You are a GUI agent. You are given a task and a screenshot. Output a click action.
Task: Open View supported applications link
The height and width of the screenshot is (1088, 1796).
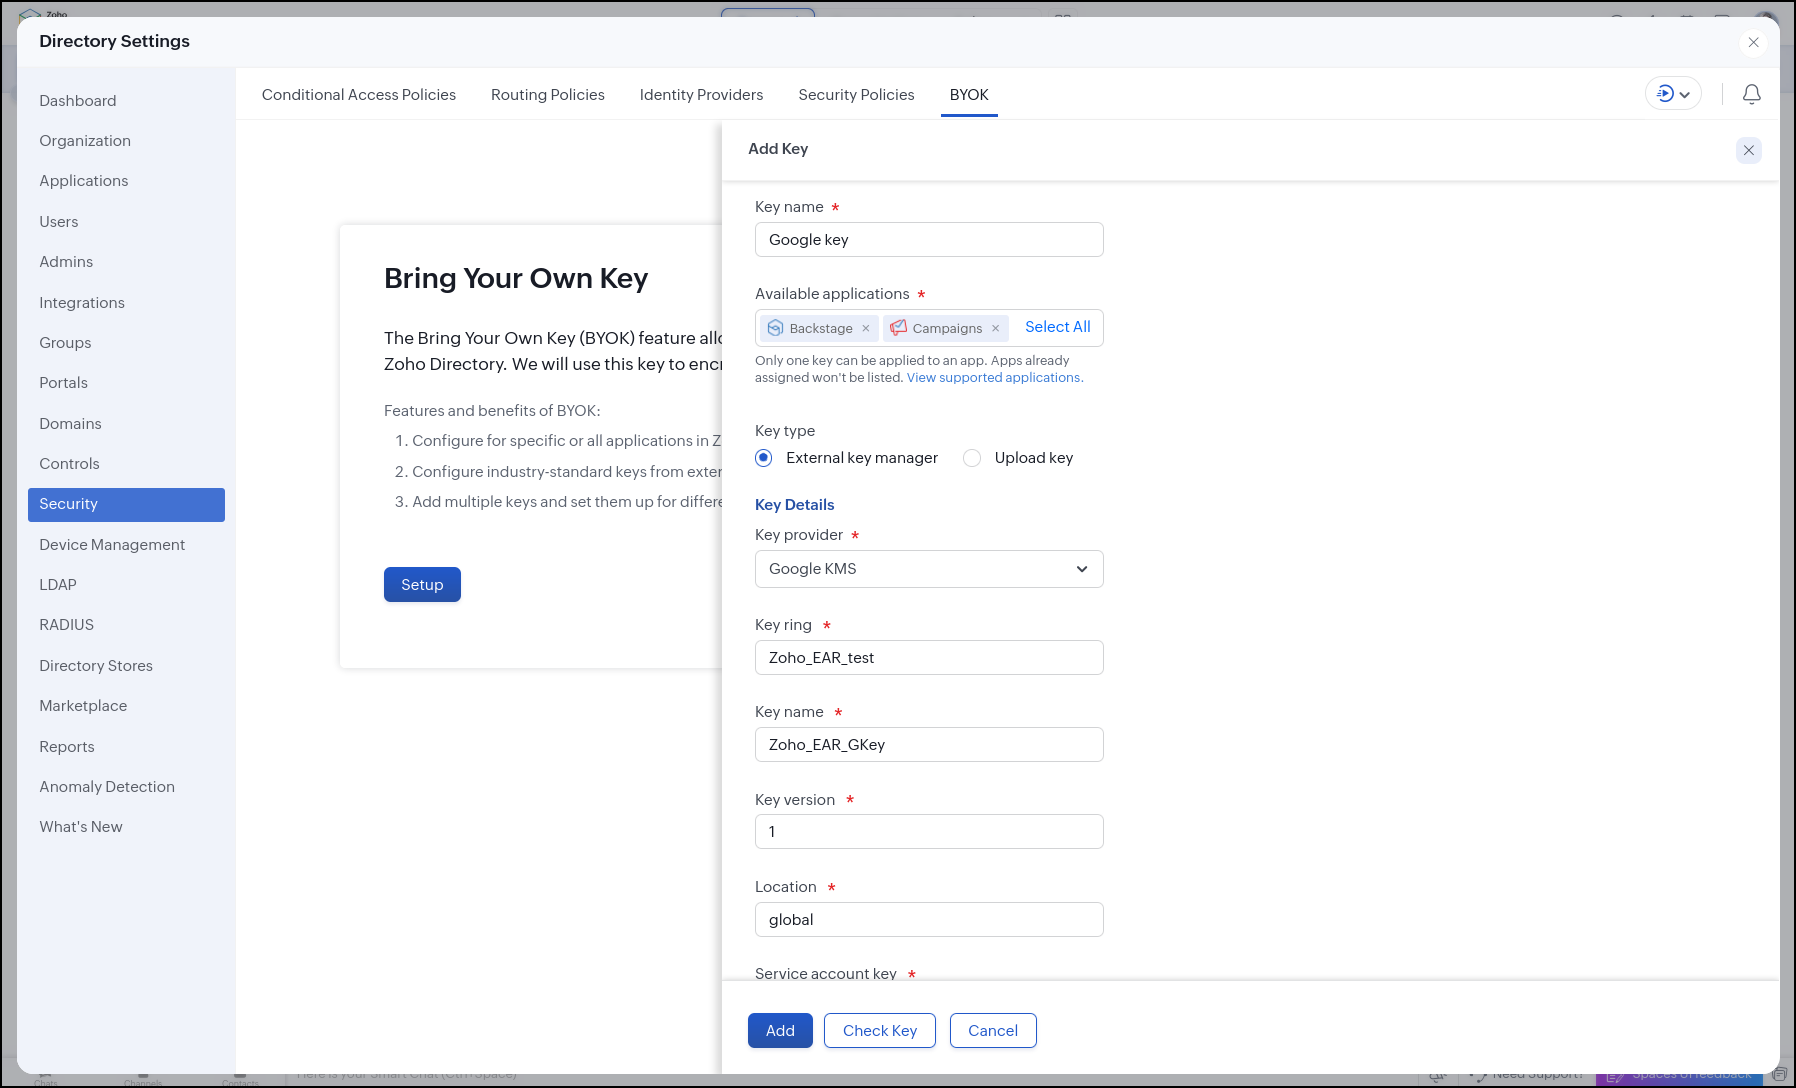(995, 378)
